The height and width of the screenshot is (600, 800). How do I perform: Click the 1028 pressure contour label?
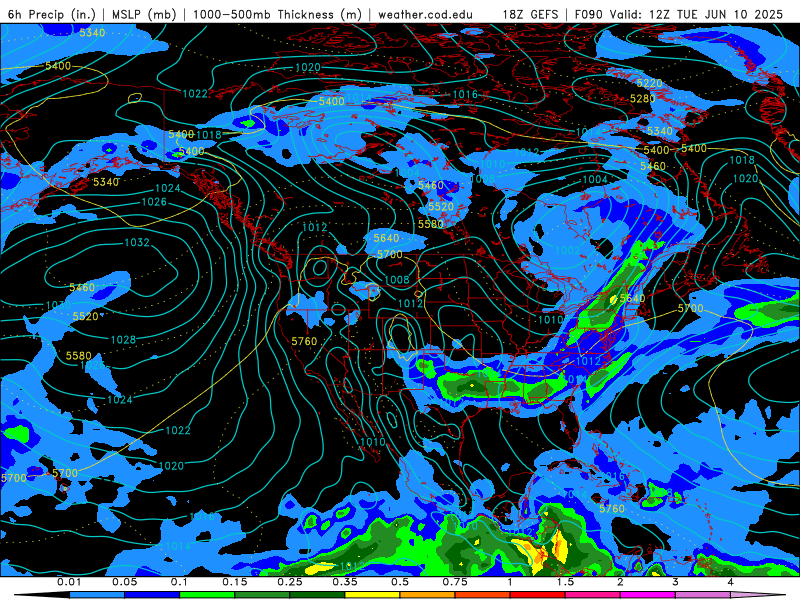(123, 340)
